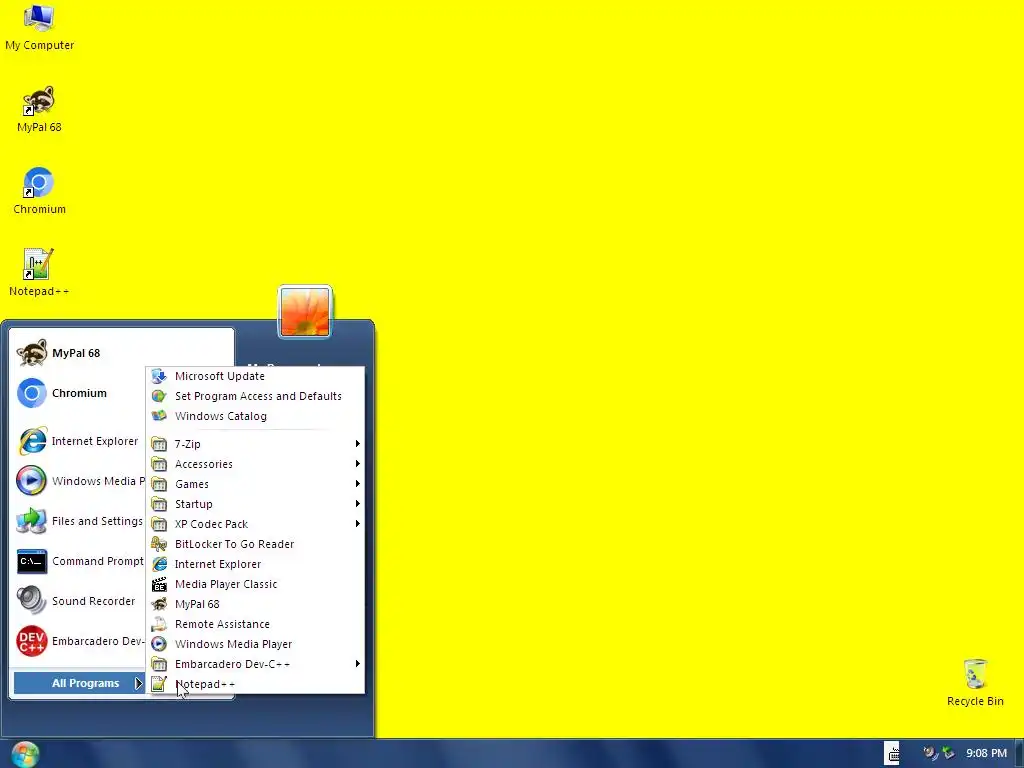
Task: Open Remote Assistance
Action: tap(256, 624)
